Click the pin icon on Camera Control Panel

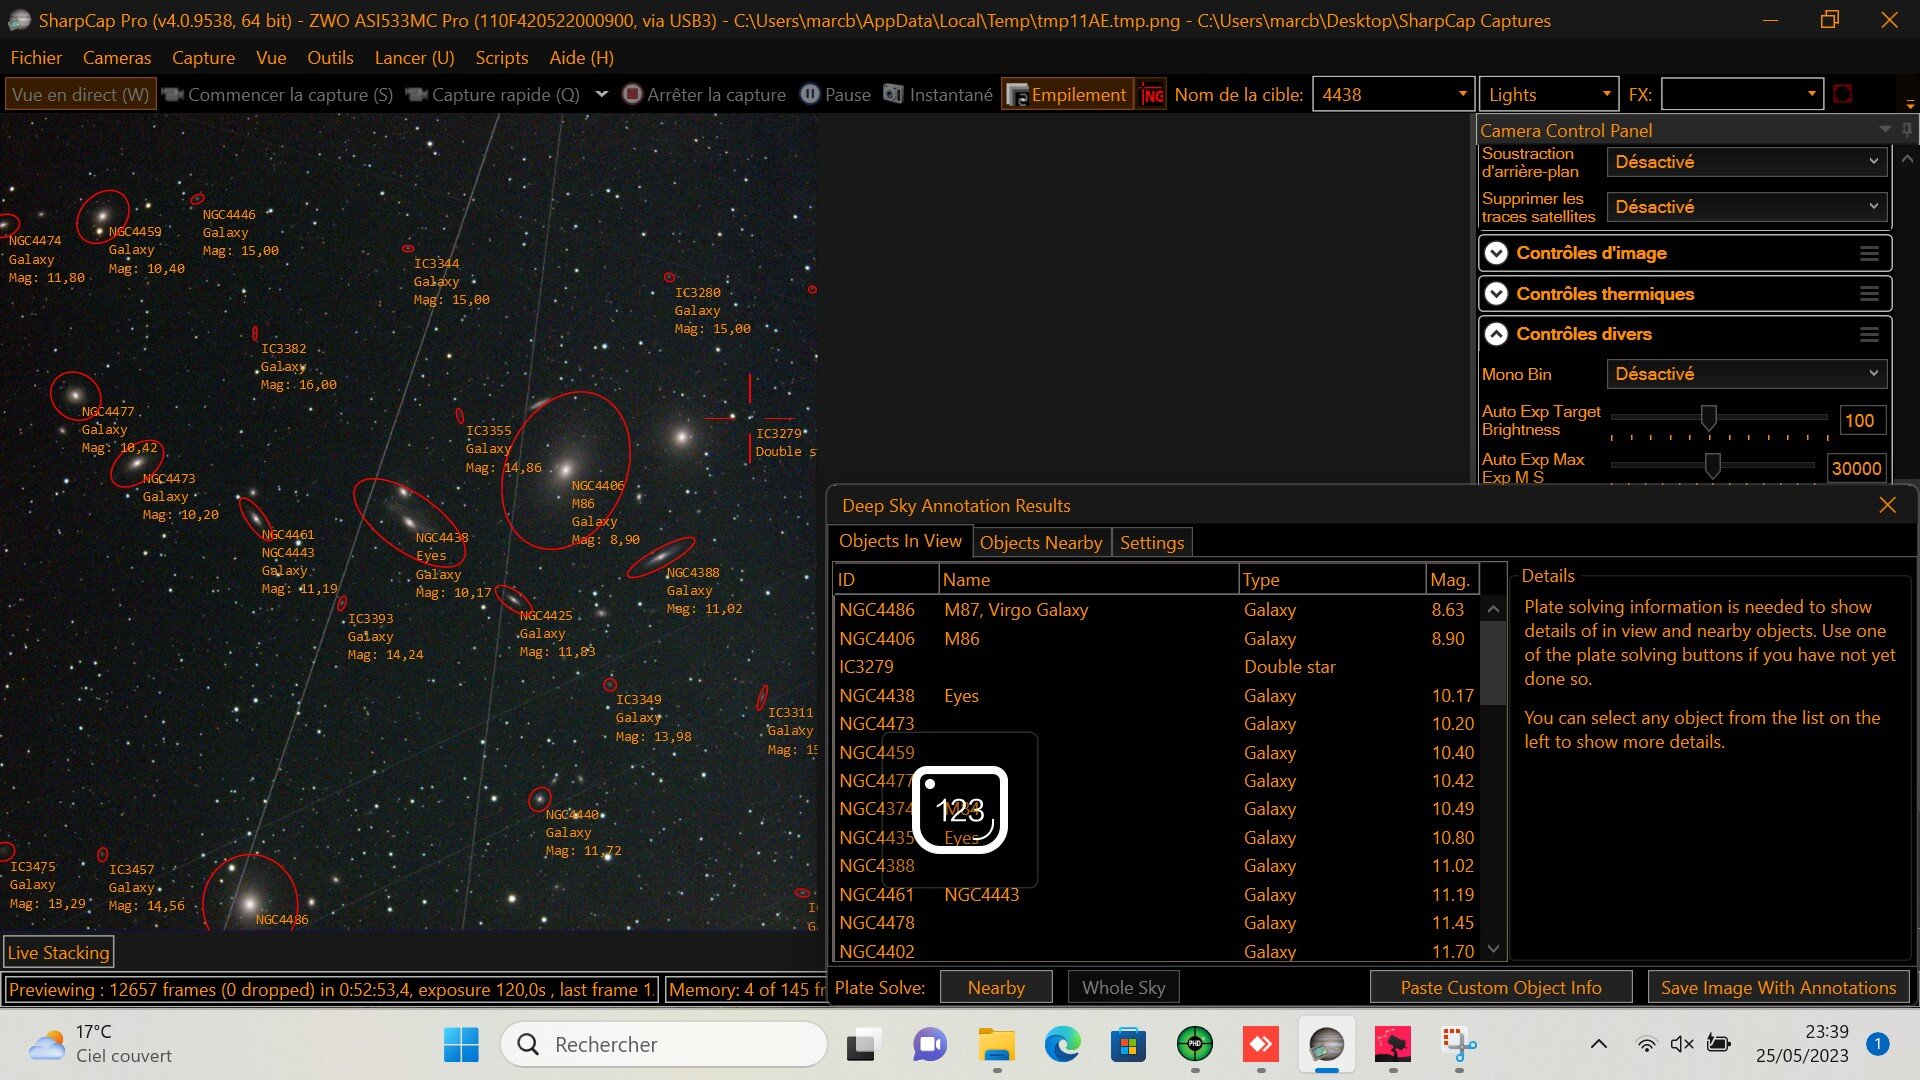(1907, 130)
